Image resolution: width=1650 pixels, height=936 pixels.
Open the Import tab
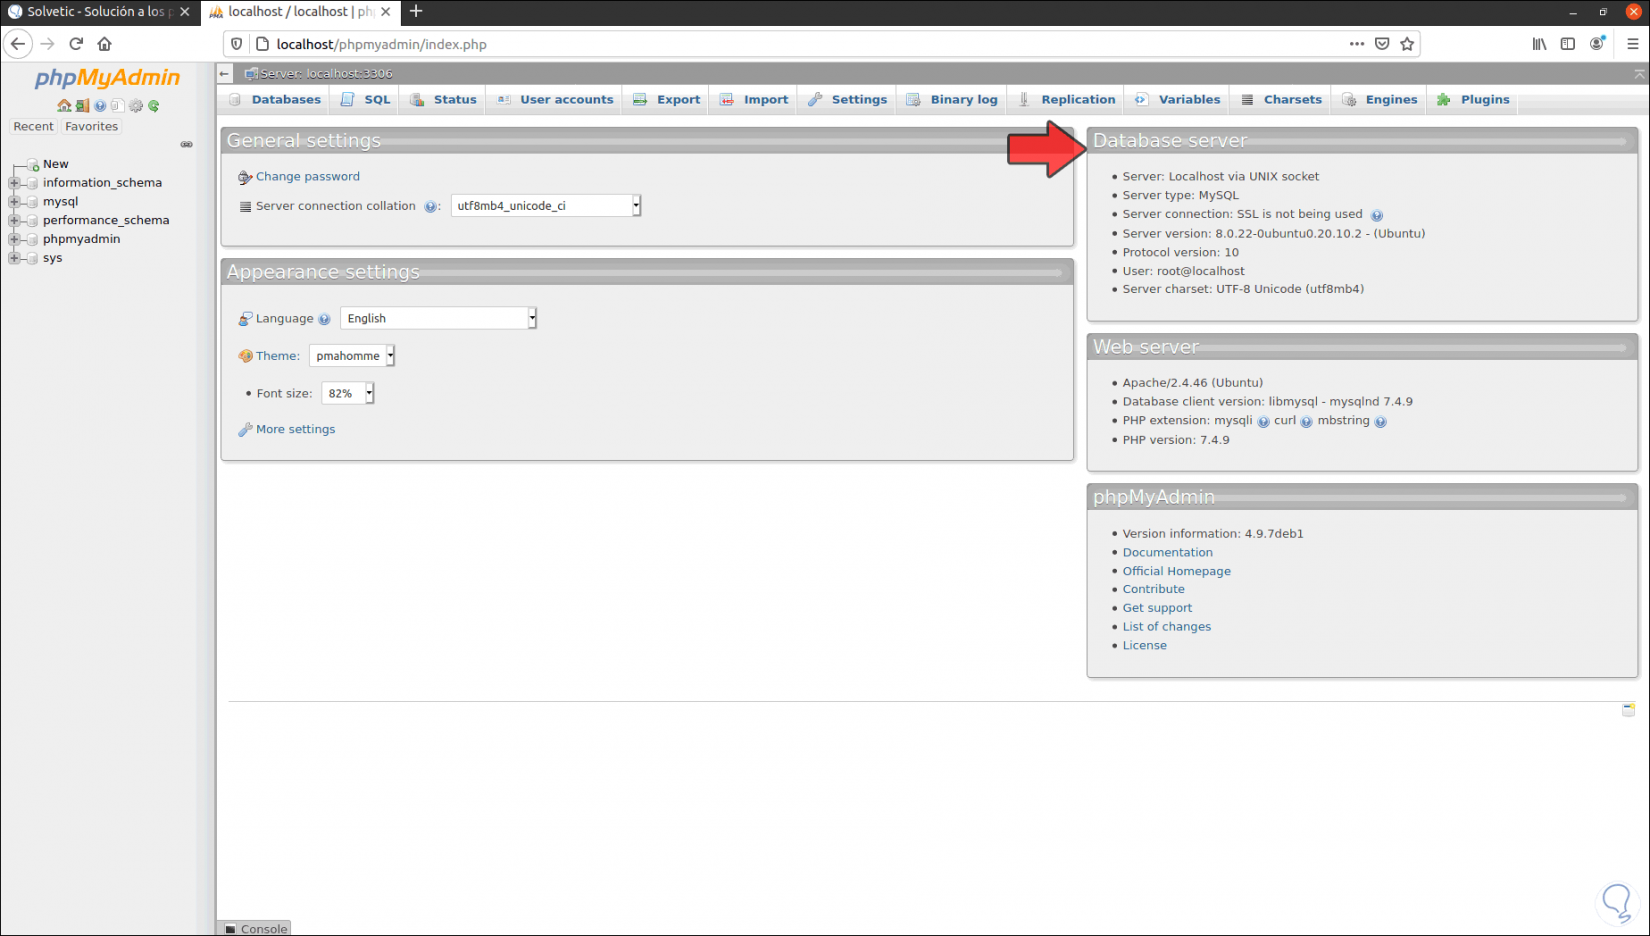pyautogui.click(x=754, y=100)
